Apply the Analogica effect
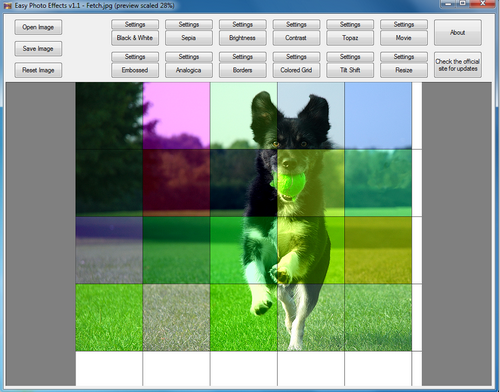 tap(189, 70)
